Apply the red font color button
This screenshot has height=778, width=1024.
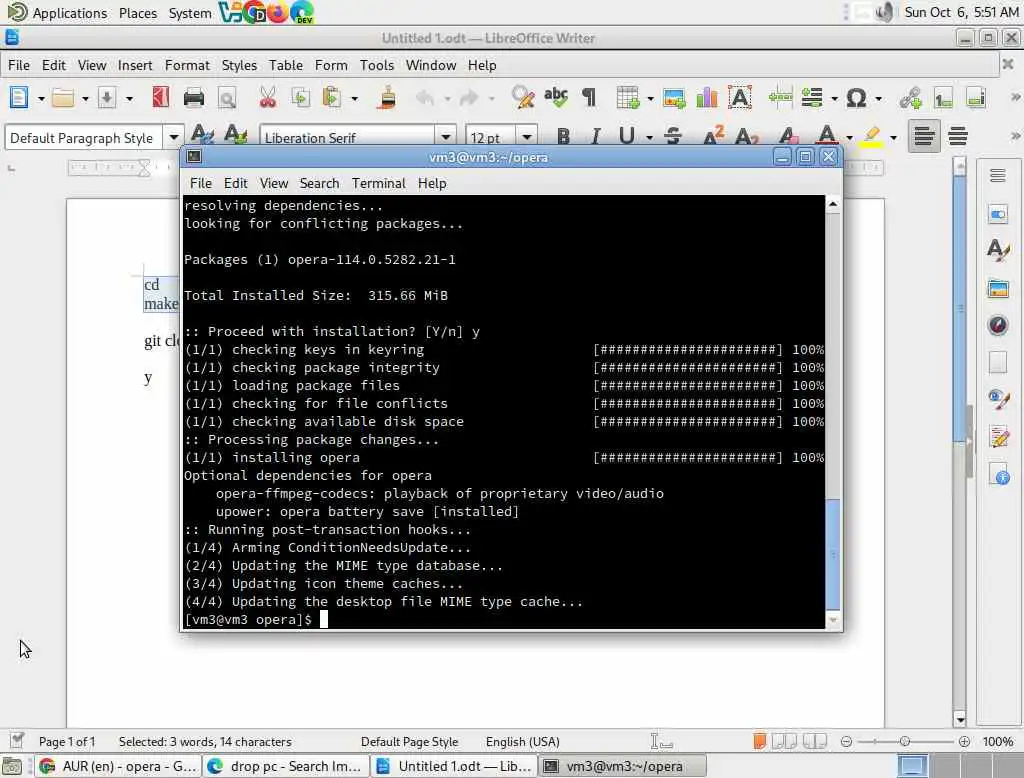click(827, 136)
